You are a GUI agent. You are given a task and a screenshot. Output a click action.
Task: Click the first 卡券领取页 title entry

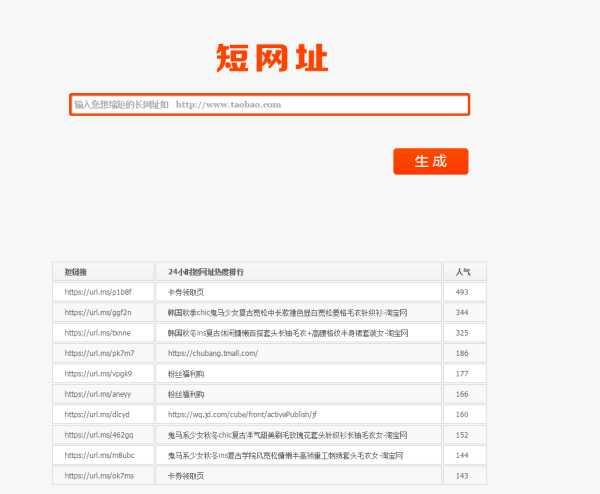pos(186,292)
